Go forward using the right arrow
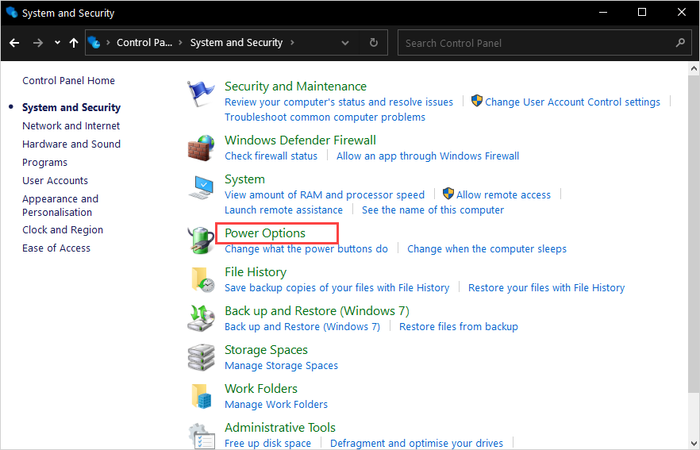Viewport: 700px width, 450px height. [x=38, y=43]
